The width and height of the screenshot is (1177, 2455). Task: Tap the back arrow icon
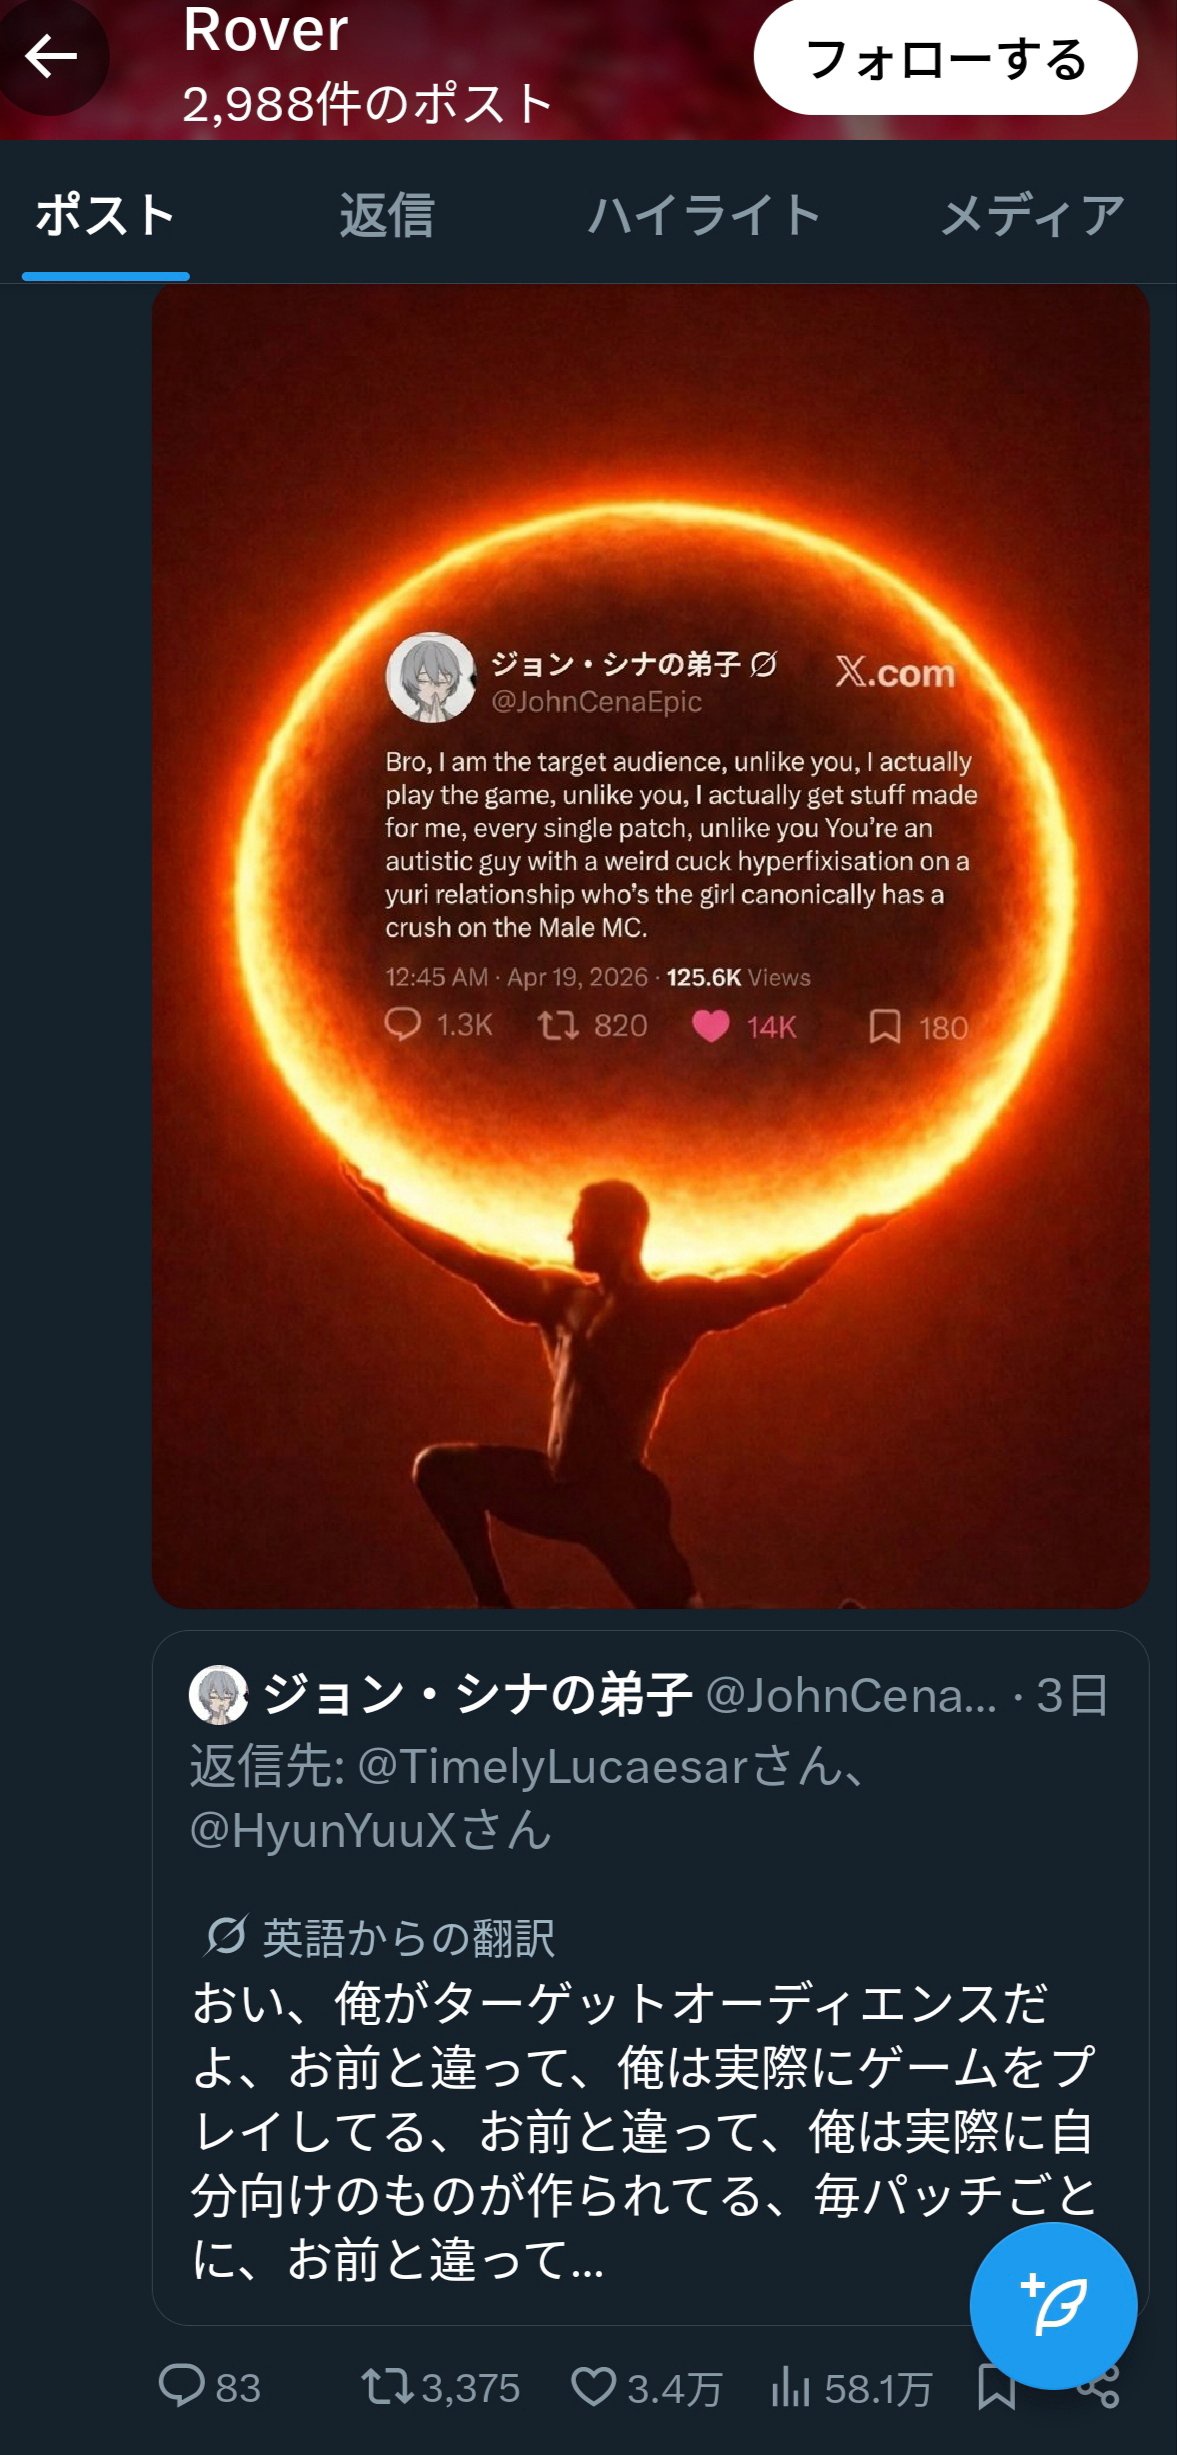[51, 57]
